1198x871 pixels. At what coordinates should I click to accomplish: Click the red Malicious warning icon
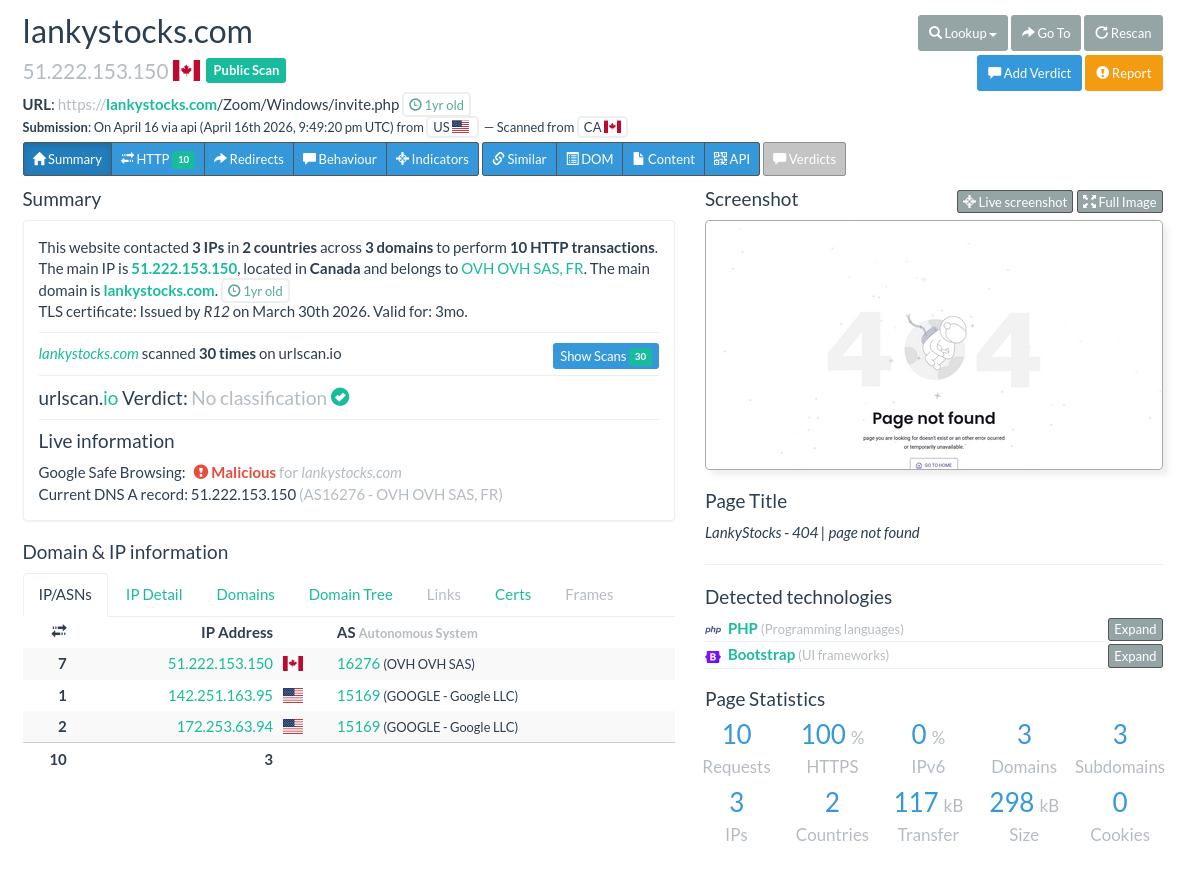click(201, 472)
